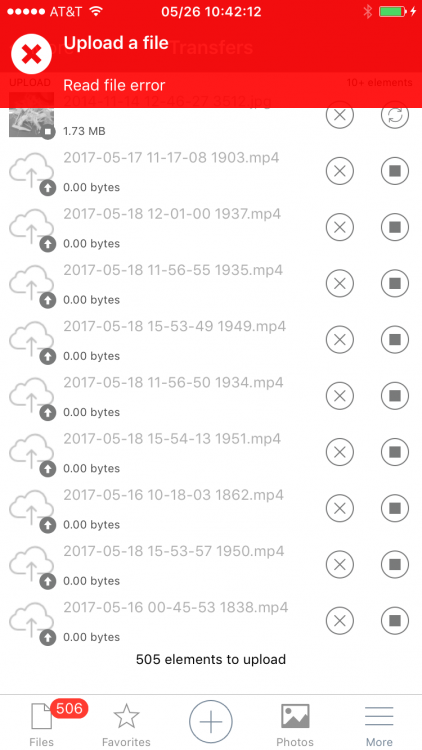Stop upload of 1935.mp4
This screenshot has height=750, width=422.
click(x=395, y=283)
